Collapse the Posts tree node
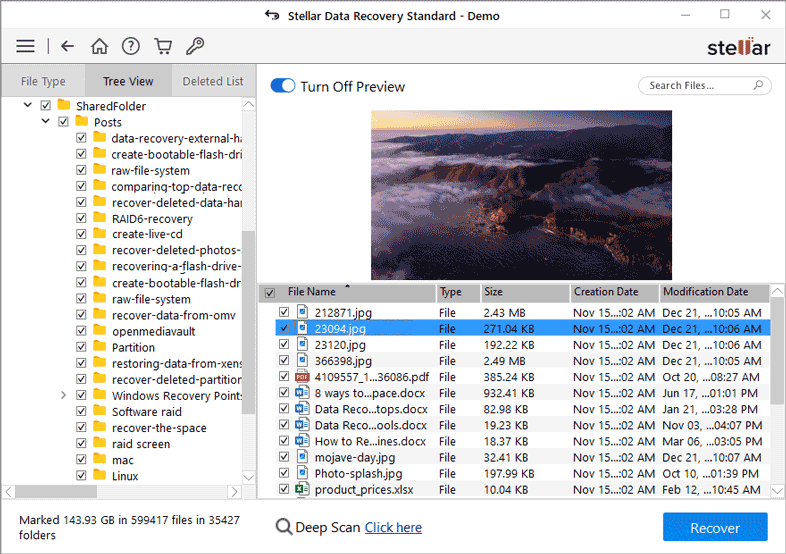The width and height of the screenshot is (786, 554). [x=46, y=121]
